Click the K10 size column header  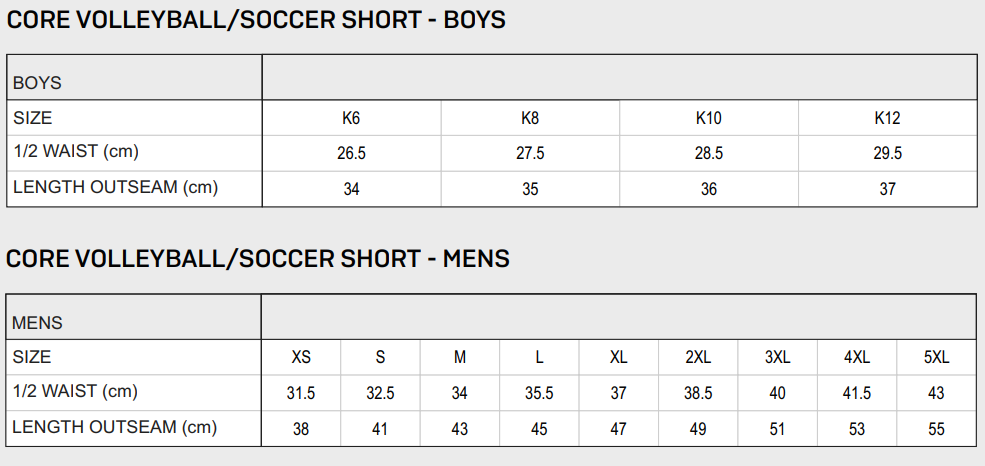(708, 118)
